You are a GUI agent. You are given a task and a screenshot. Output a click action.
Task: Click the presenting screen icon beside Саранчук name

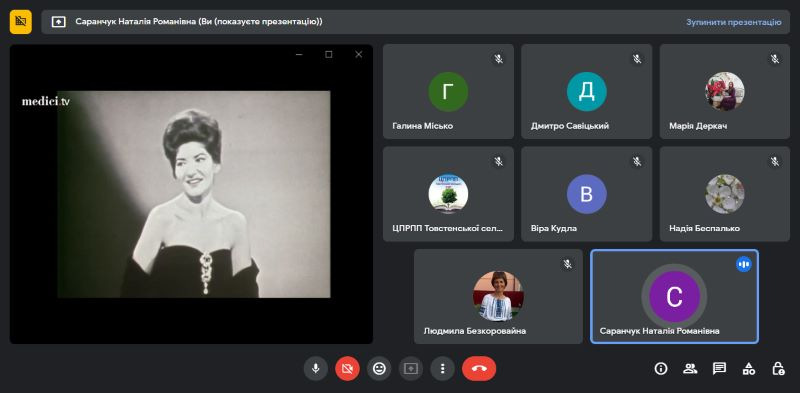click(x=59, y=22)
